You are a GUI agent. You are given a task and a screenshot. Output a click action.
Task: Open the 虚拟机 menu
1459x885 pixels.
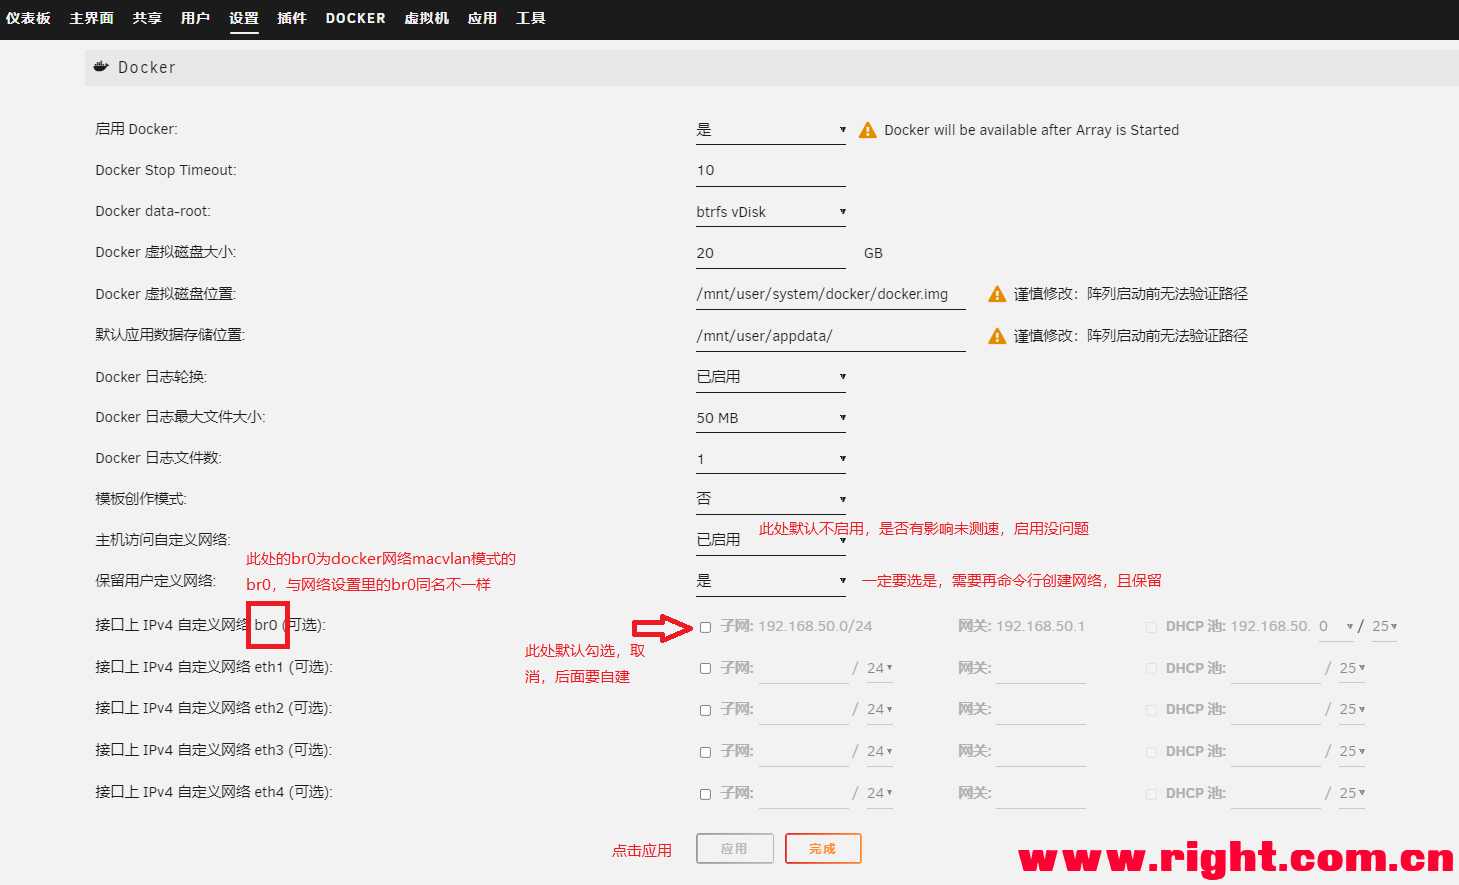[x=426, y=18]
